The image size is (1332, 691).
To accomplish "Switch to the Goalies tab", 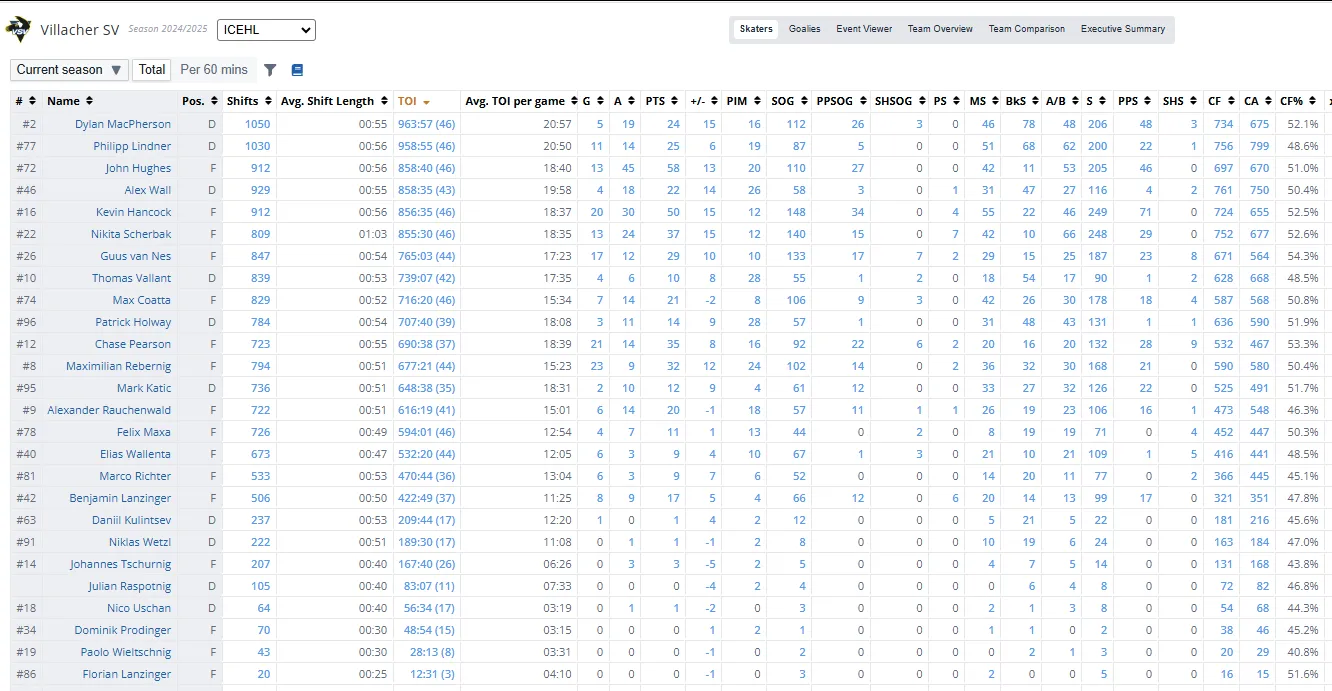I will coord(804,29).
